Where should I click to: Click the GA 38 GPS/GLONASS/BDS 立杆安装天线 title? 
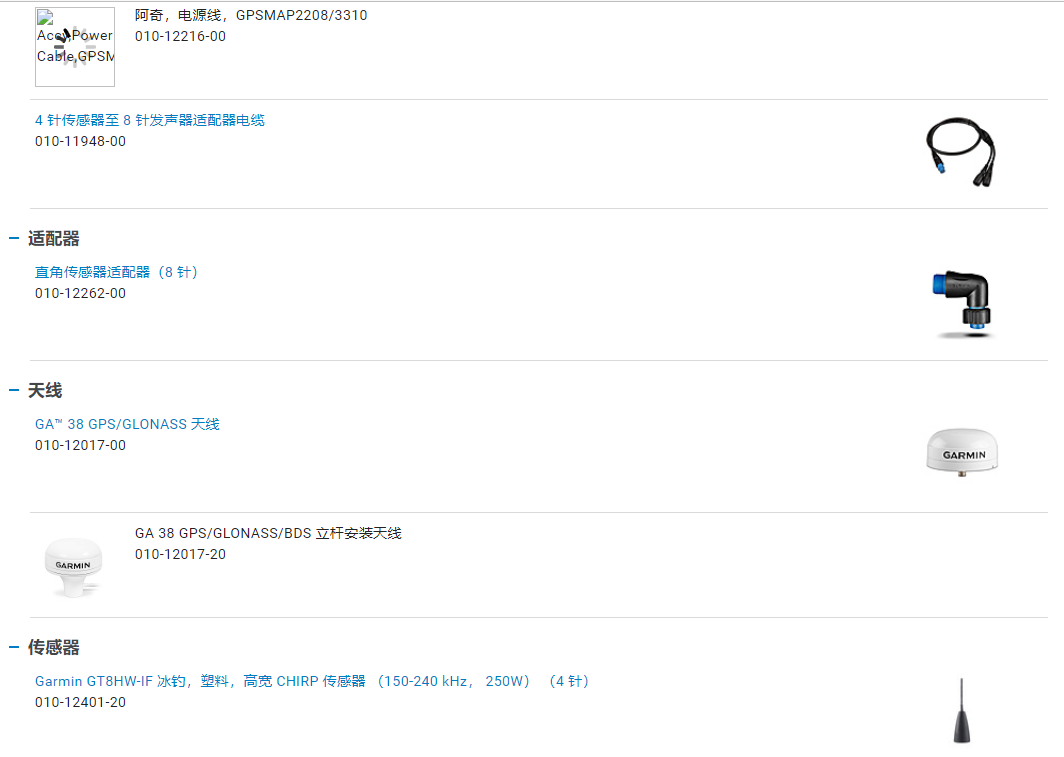pos(268,534)
